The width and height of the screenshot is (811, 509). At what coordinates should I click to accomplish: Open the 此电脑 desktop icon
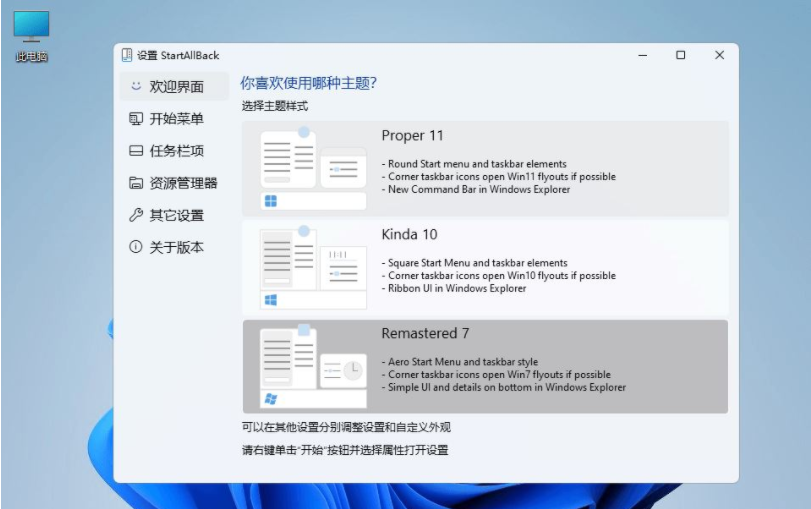coord(31,36)
